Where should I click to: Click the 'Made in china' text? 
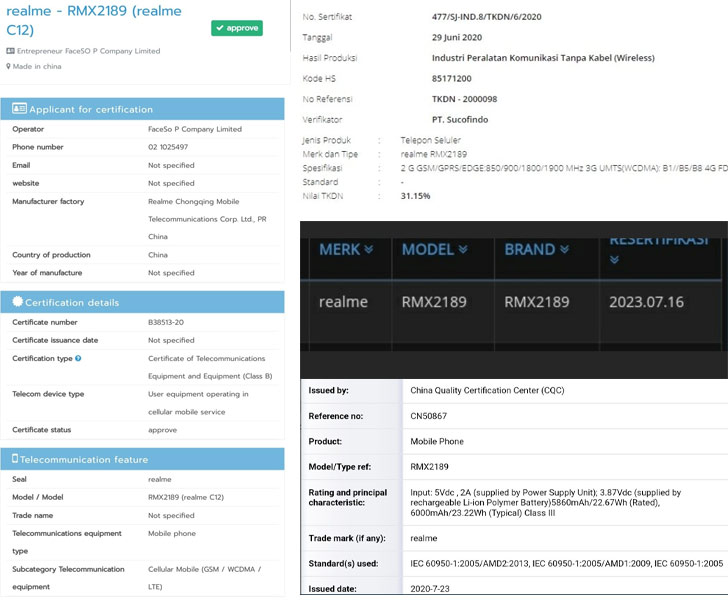(37, 66)
